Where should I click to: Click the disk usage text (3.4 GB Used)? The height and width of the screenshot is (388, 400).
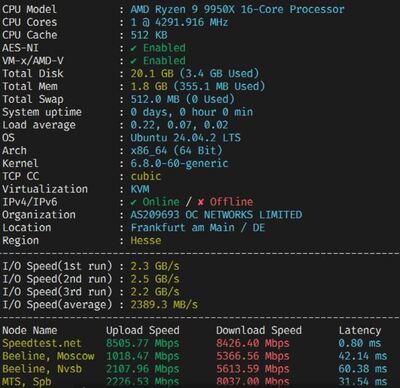[219, 73]
